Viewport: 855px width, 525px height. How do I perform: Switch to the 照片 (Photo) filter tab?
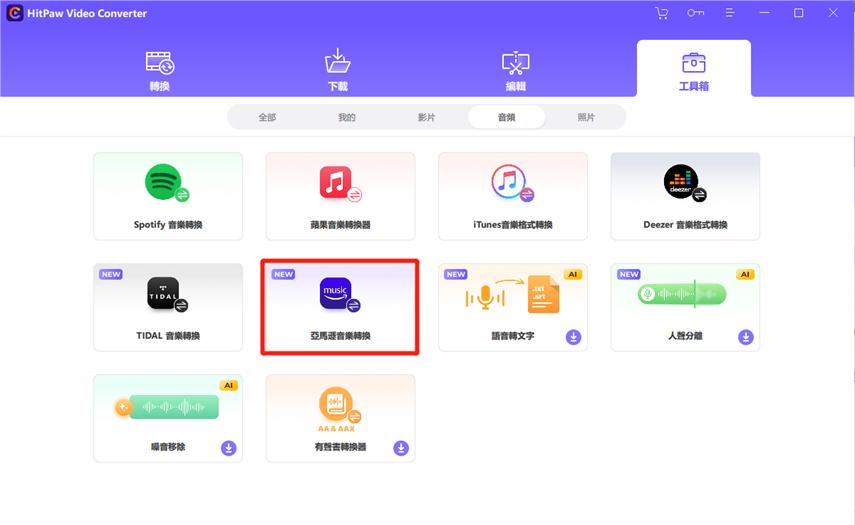pyautogui.click(x=586, y=117)
